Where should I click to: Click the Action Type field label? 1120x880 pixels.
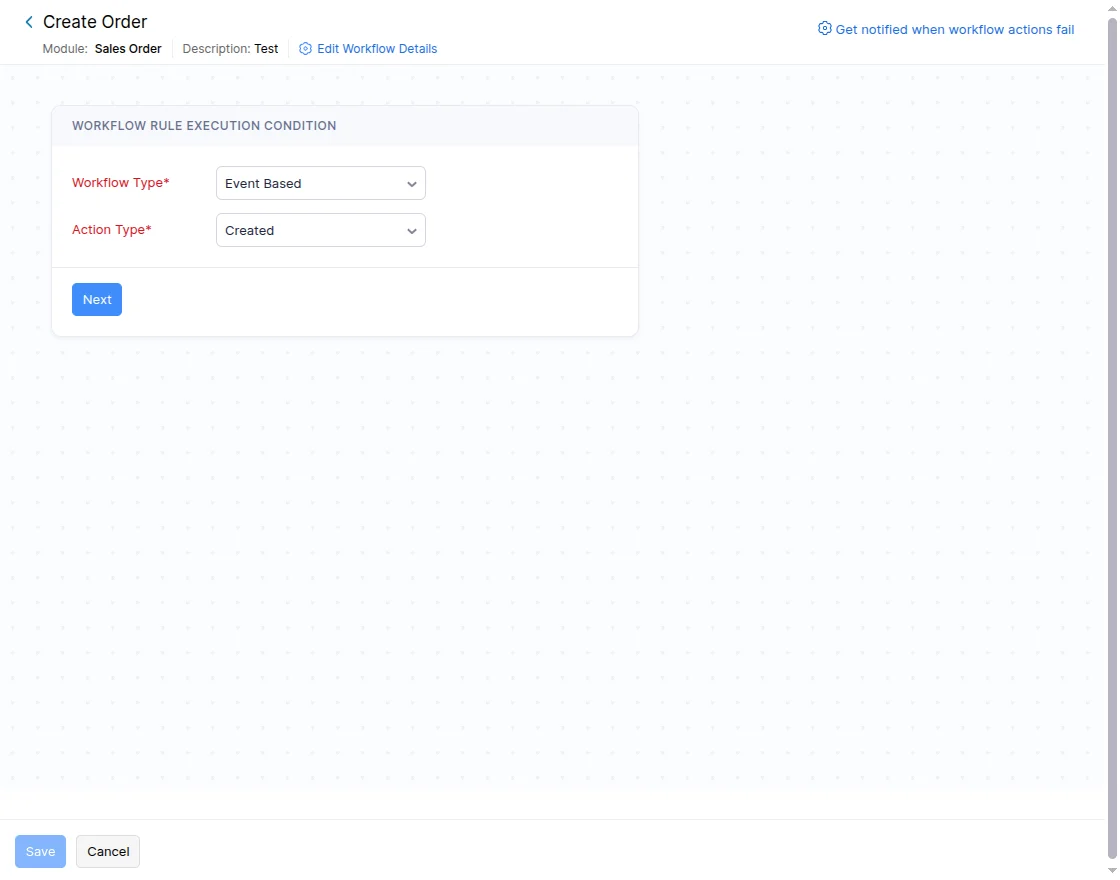pos(112,230)
